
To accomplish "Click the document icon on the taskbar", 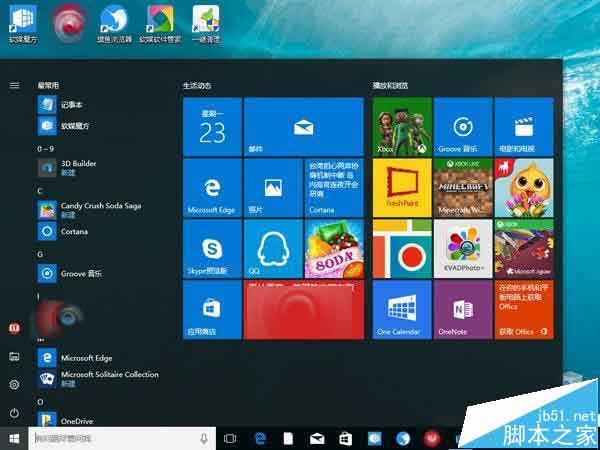I will [x=288, y=439].
